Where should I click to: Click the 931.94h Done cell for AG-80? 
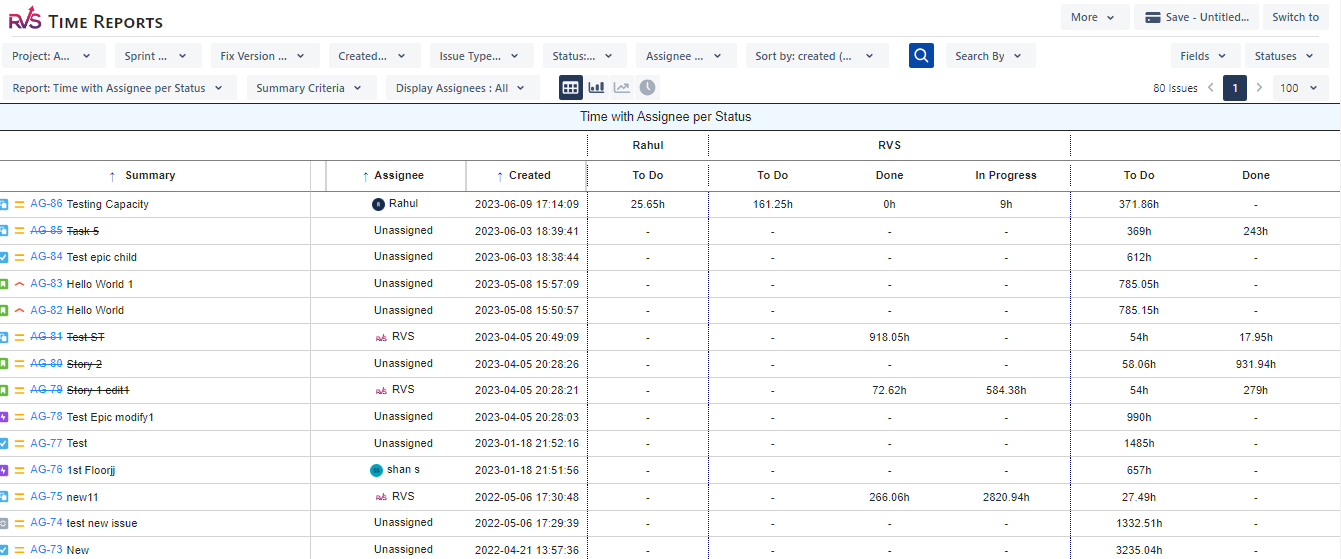coord(1256,364)
